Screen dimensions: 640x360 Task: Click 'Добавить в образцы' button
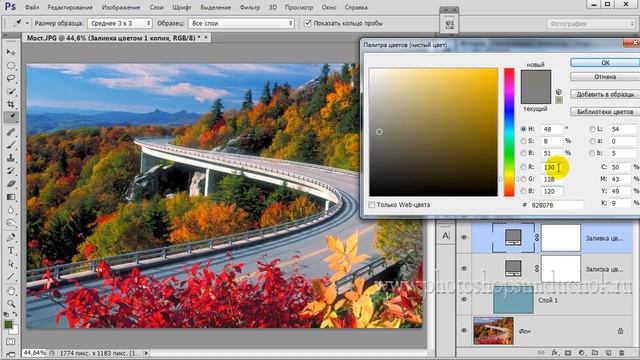pyautogui.click(x=605, y=94)
